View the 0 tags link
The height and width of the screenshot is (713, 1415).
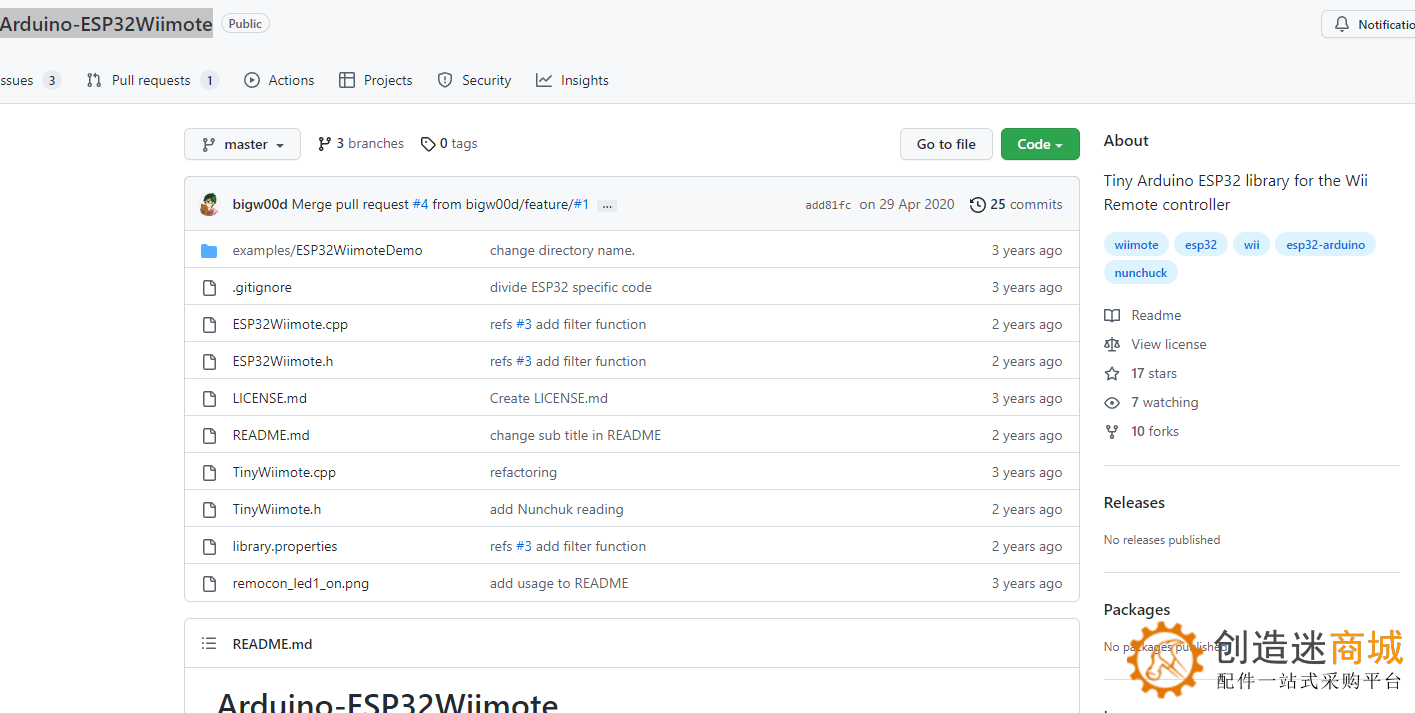pyautogui.click(x=449, y=144)
